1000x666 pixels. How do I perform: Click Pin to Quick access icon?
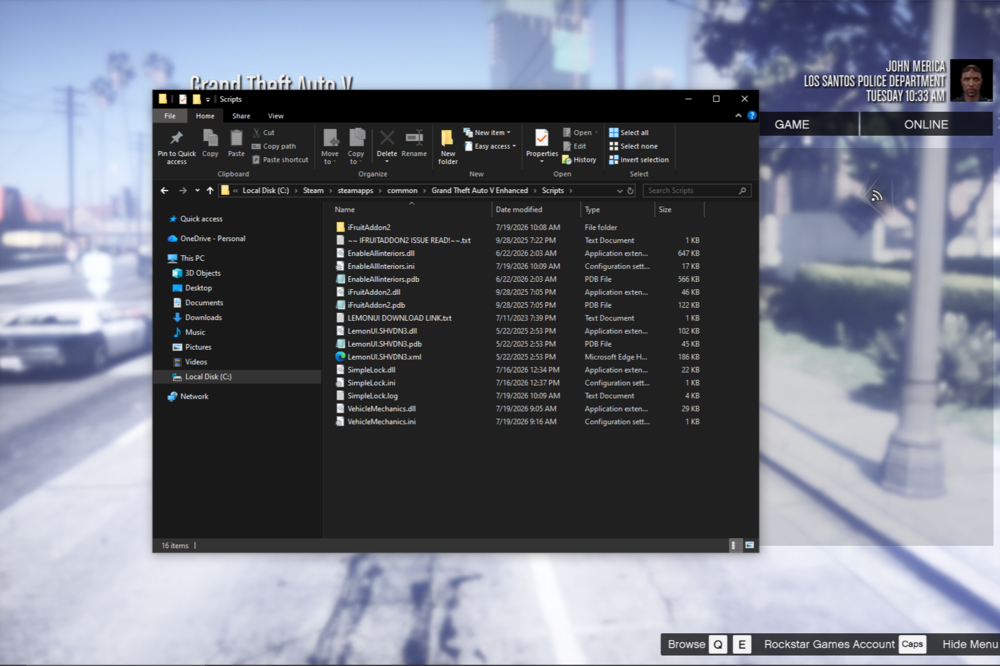click(x=177, y=138)
